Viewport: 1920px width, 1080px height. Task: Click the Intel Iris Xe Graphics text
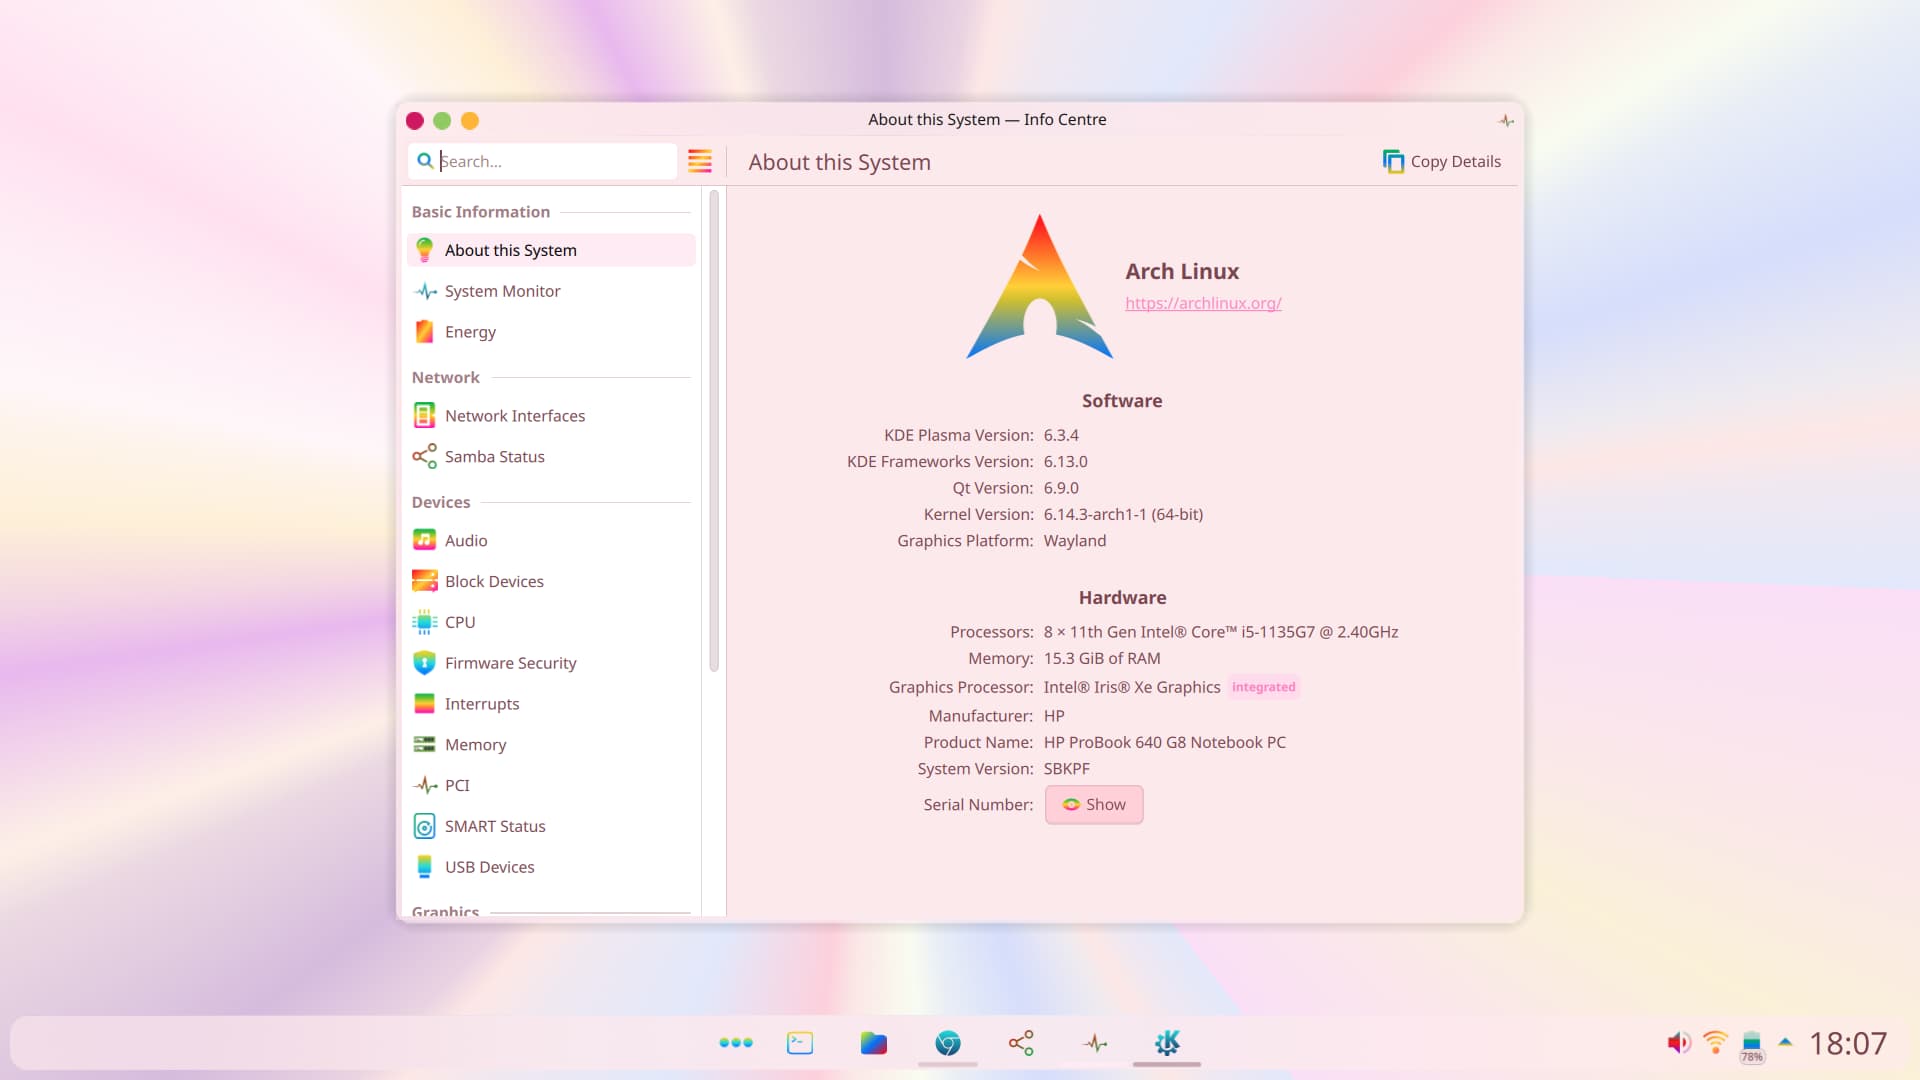pos(1132,687)
